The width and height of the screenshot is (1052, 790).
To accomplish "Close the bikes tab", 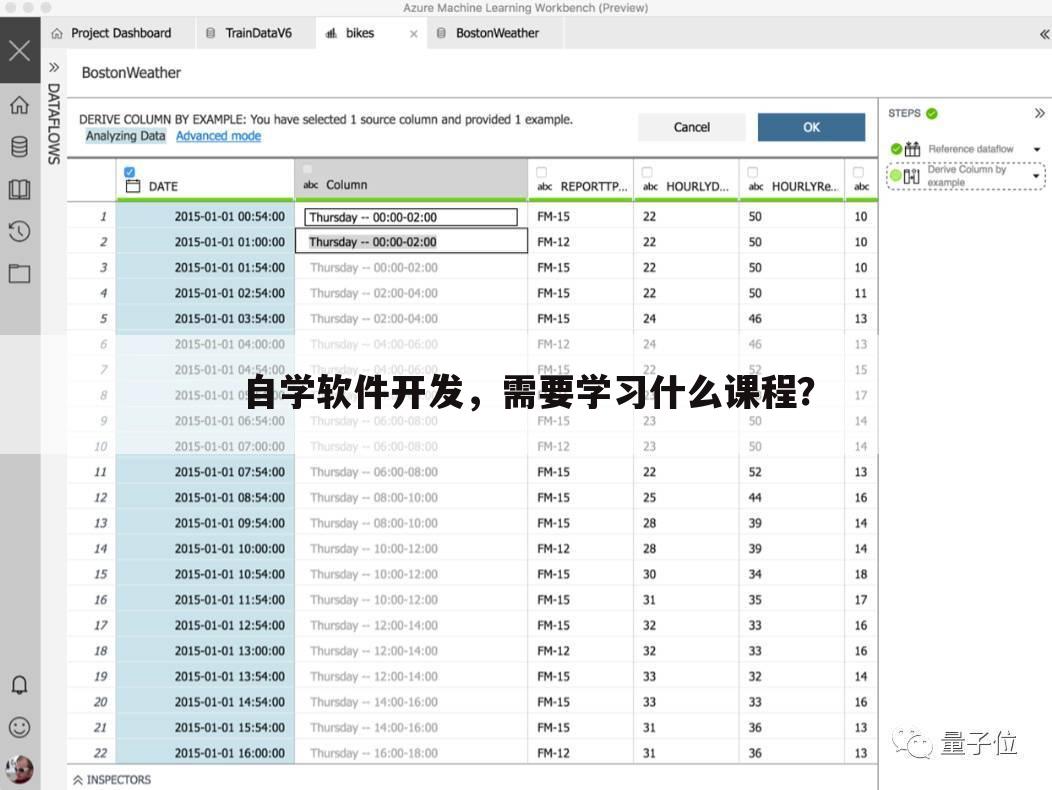I will pyautogui.click(x=414, y=34).
